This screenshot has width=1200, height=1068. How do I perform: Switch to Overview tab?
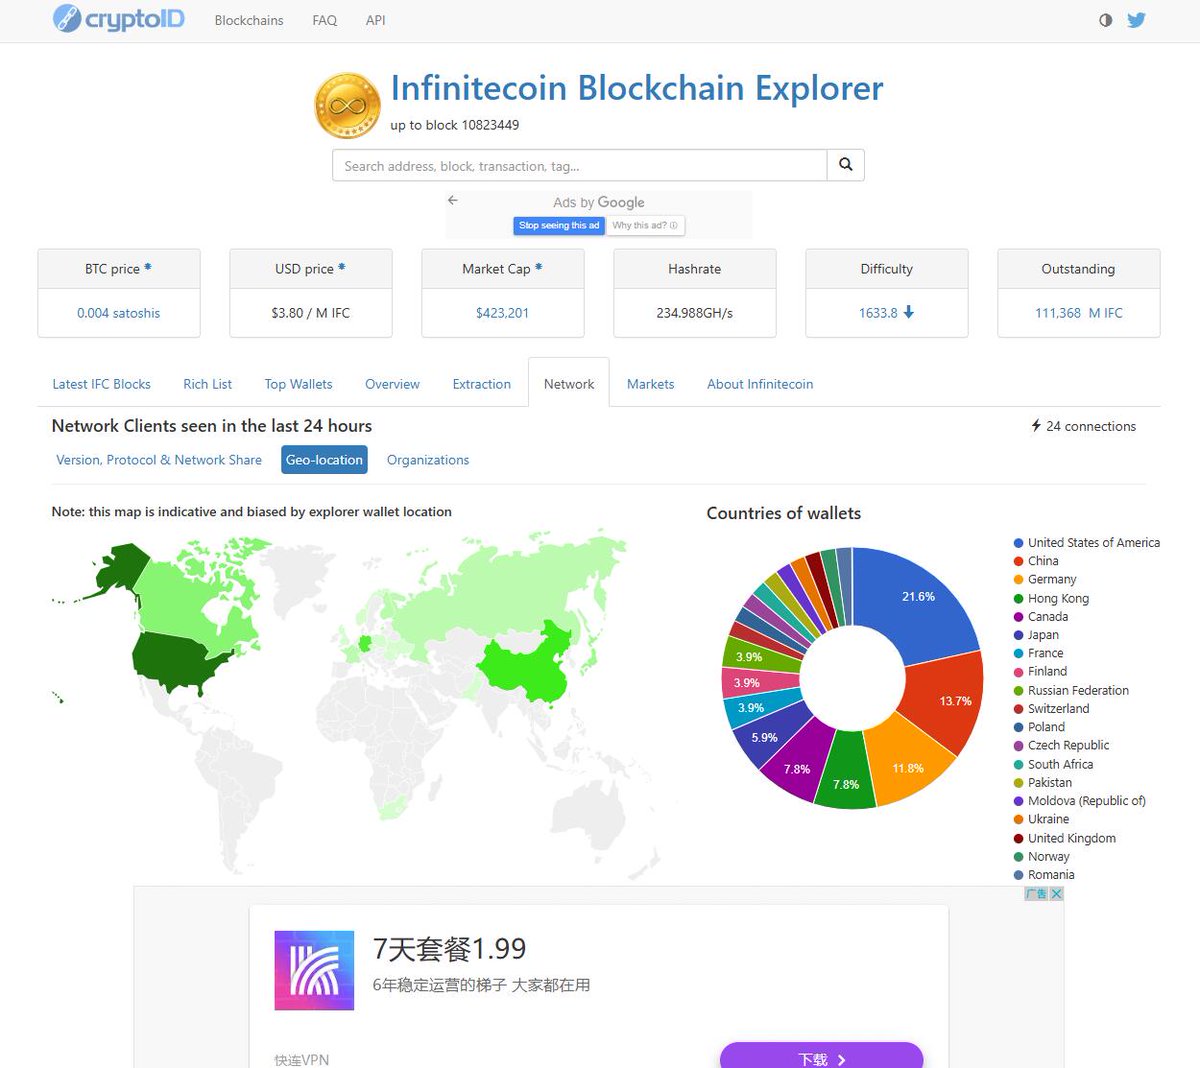392,384
